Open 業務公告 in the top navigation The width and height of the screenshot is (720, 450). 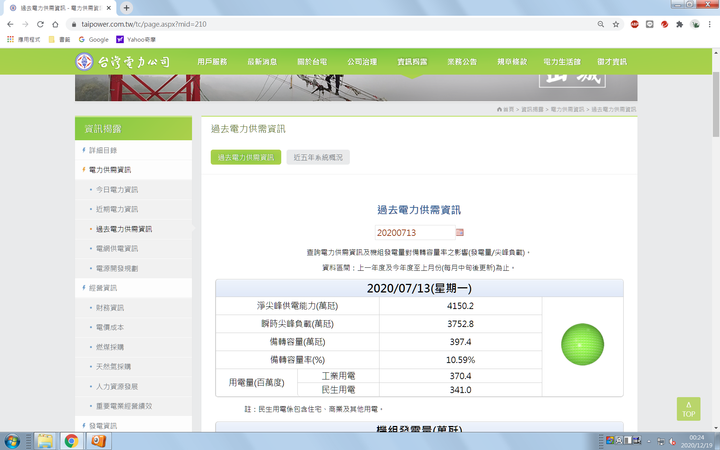[x=462, y=62]
